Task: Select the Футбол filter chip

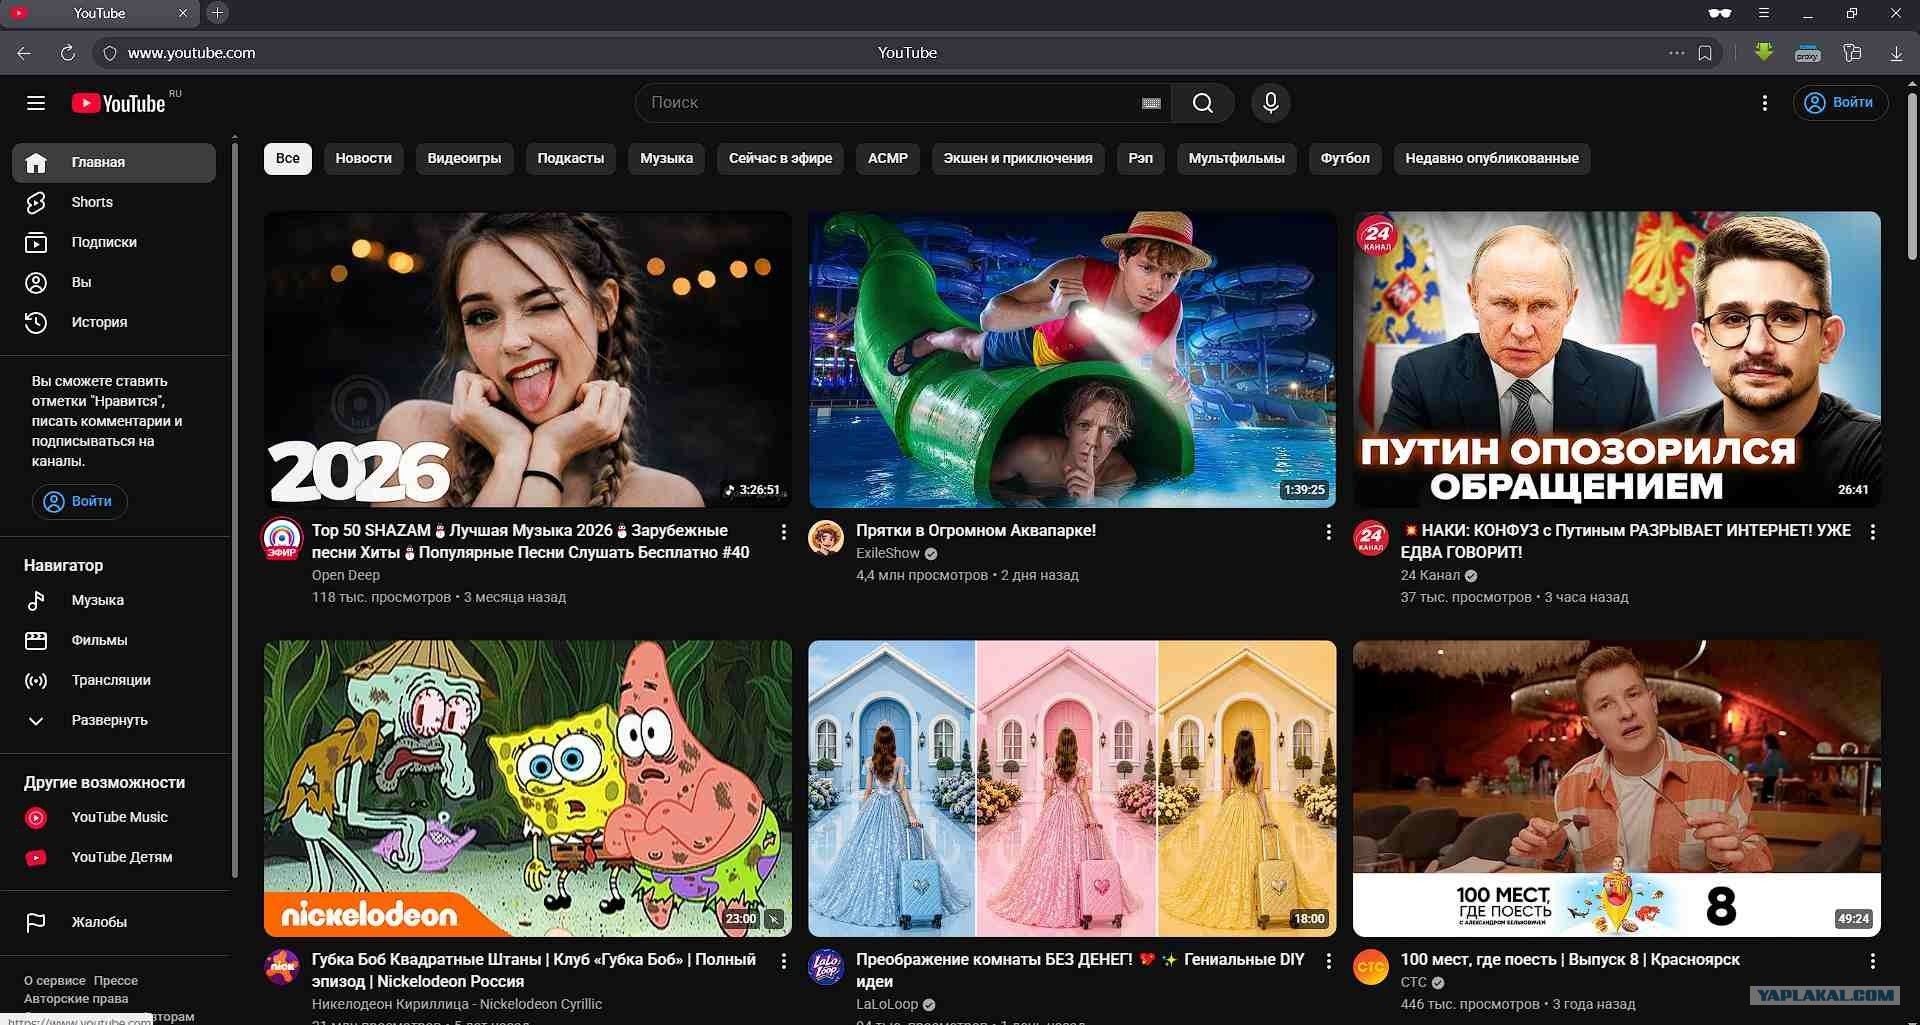Action: coord(1345,158)
